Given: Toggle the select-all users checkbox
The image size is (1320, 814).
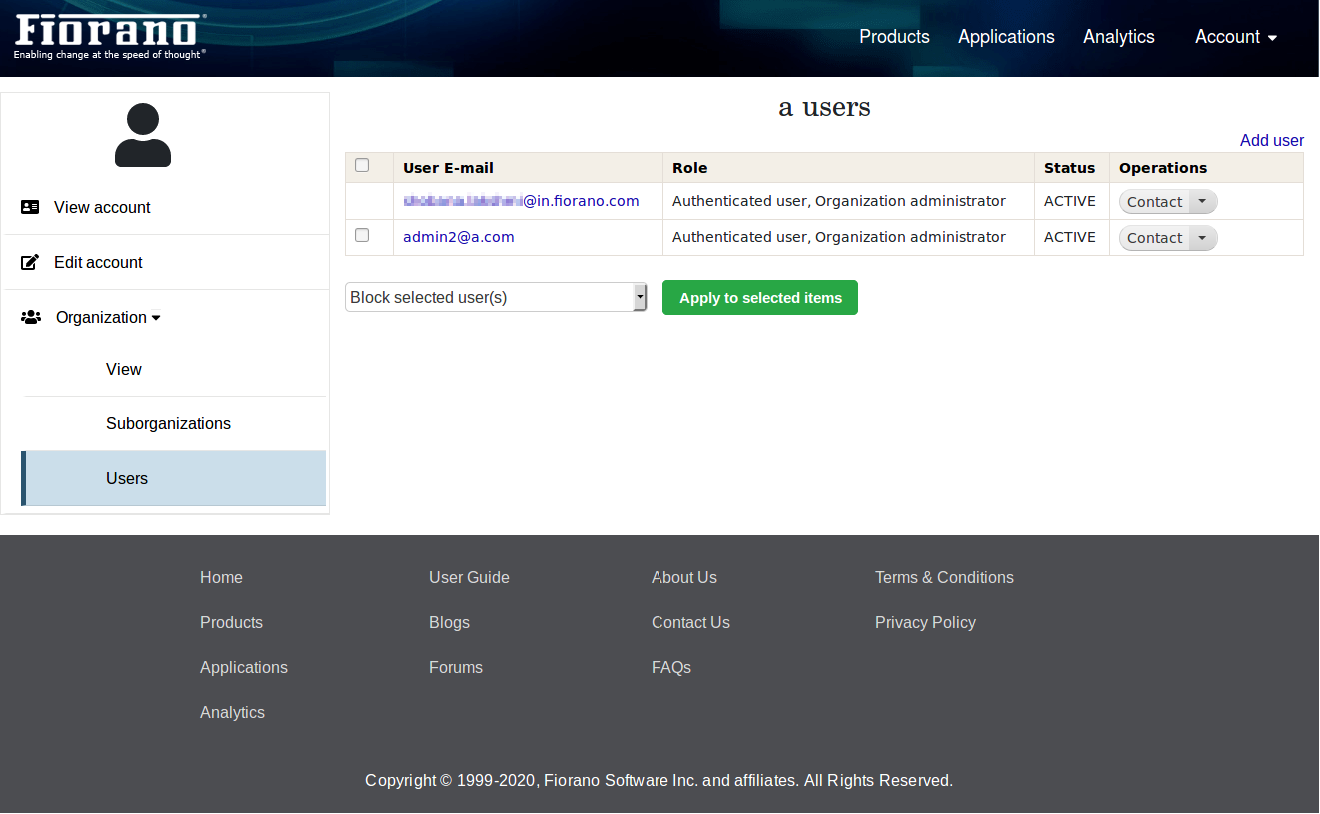Looking at the screenshot, I should pyautogui.click(x=362, y=166).
